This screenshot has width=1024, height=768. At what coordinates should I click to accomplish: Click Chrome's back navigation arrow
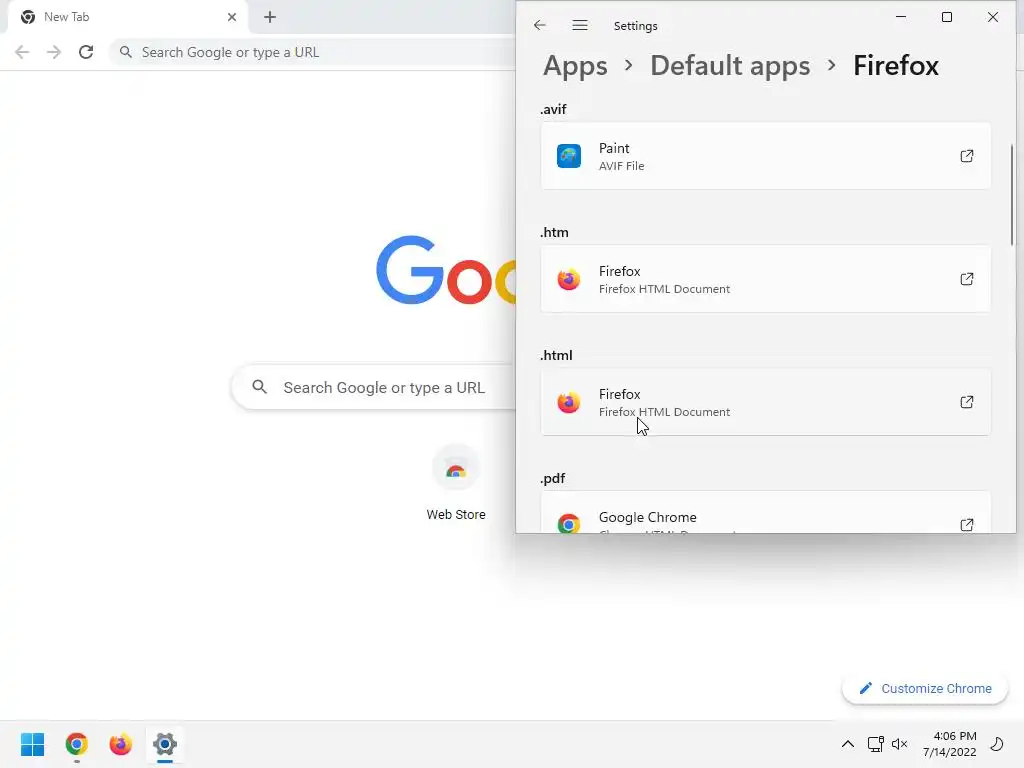pos(22,52)
